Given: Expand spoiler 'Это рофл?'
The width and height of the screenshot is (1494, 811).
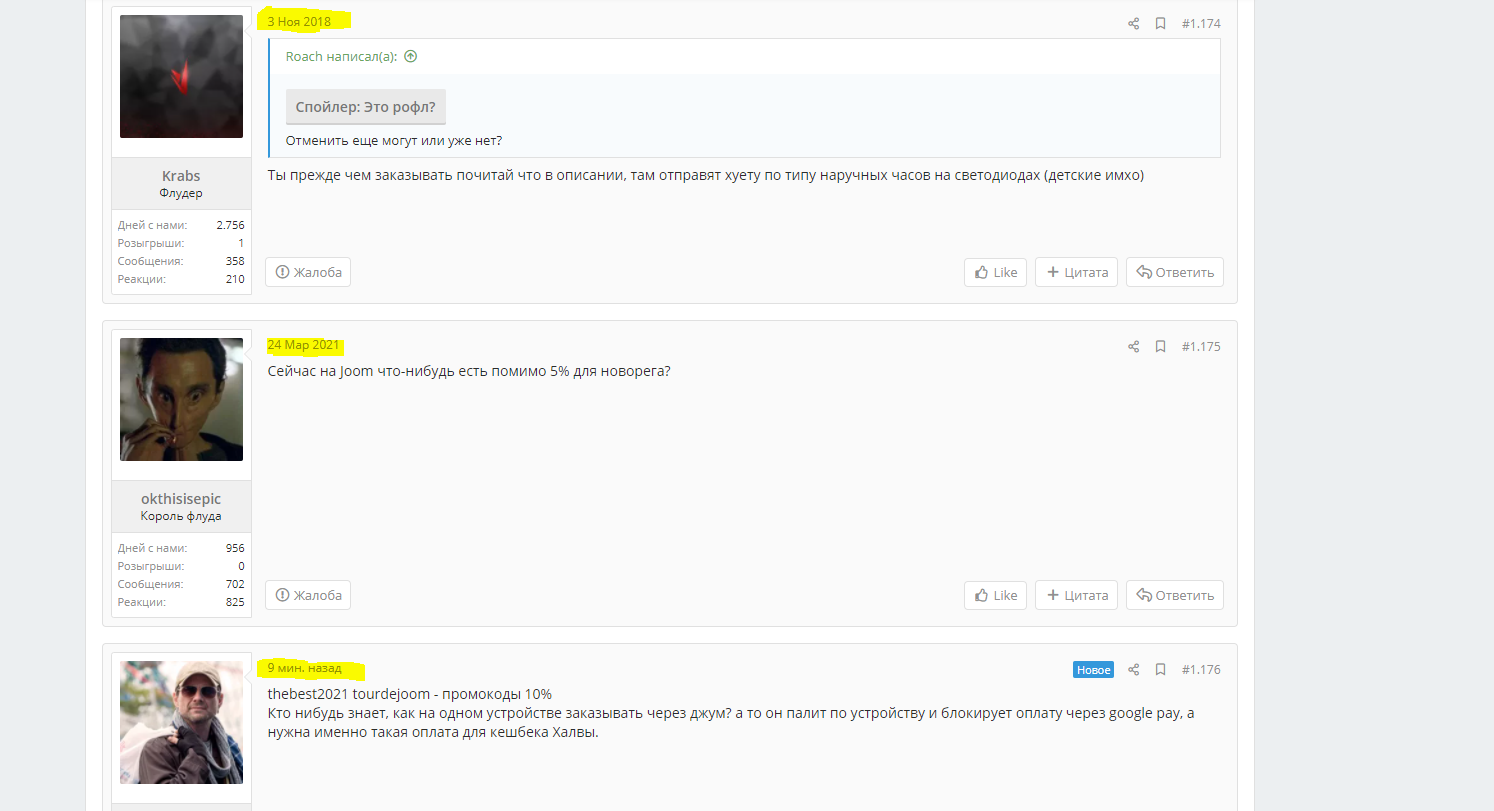Looking at the screenshot, I should (x=366, y=107).
